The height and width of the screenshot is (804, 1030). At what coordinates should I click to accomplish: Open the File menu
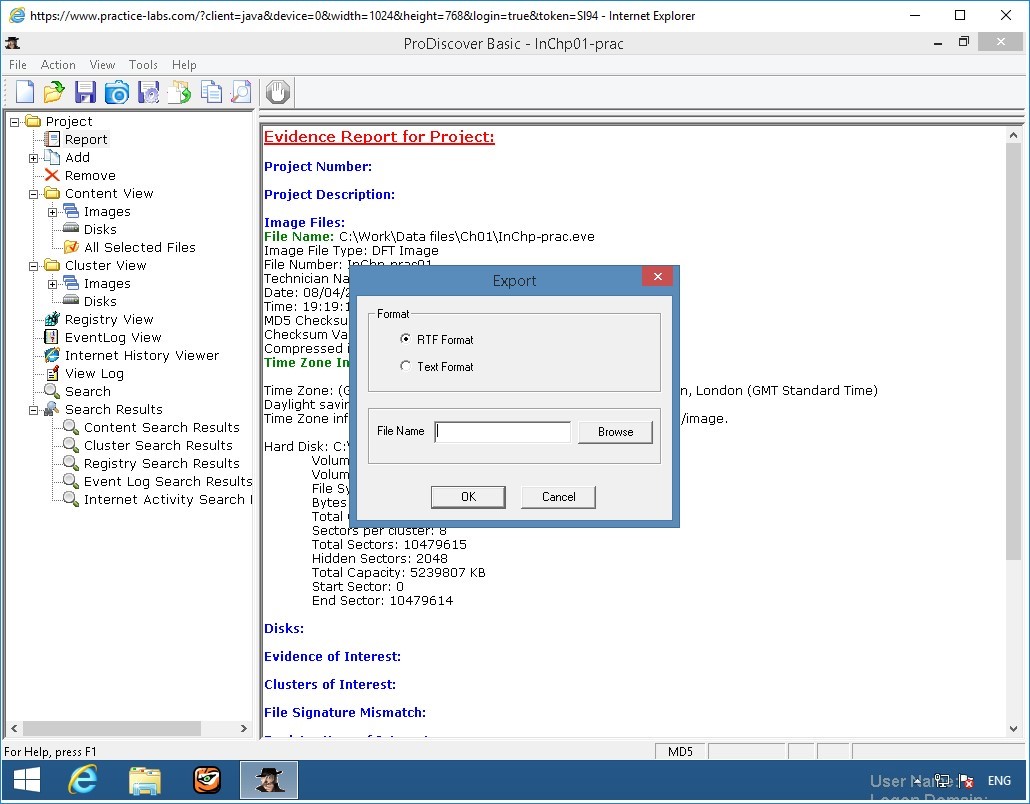coord(18,64)
